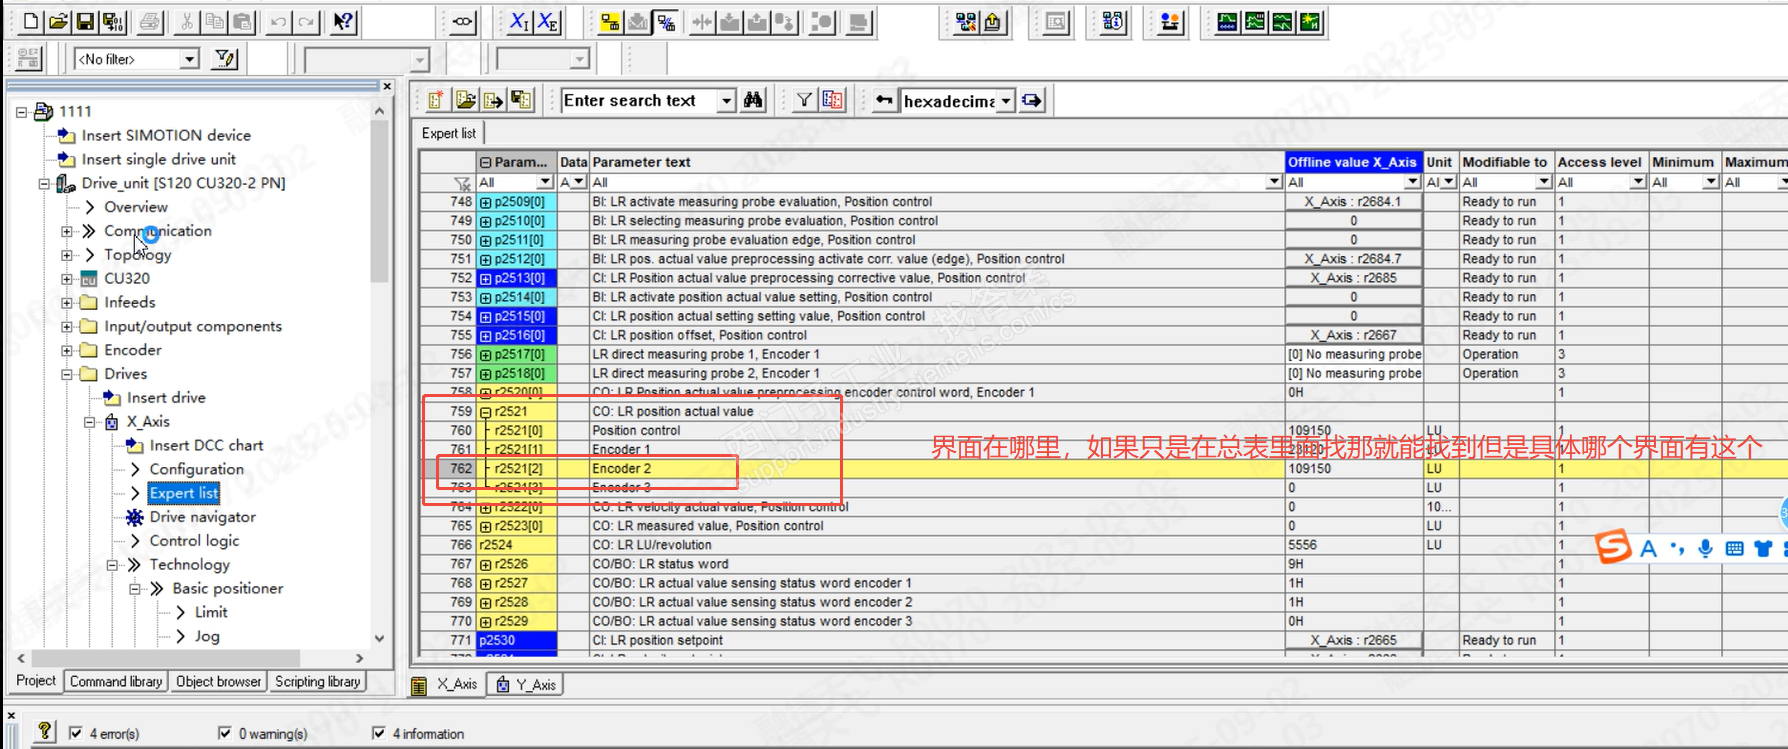This screenshot has width=1788, height=749.
Task: Open Basic positioner in the tree
Action: point(227,588)
